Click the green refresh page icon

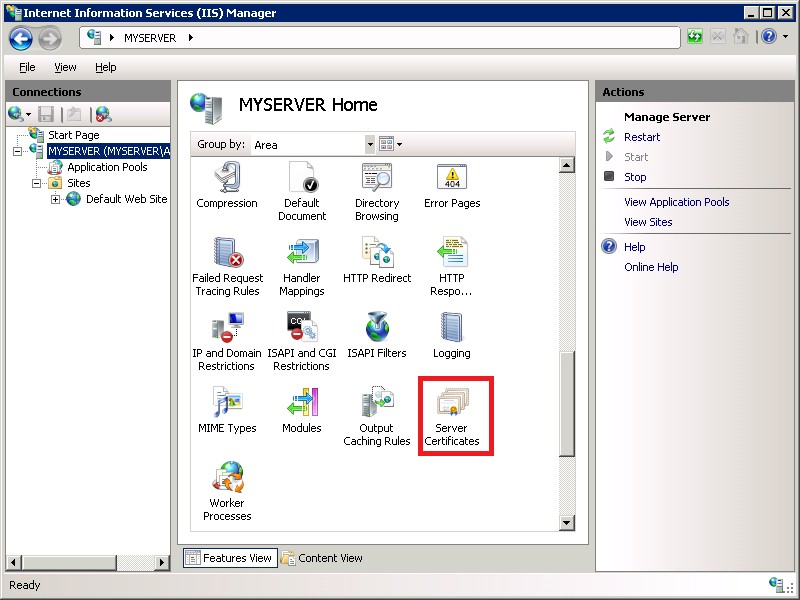(694, 37)
